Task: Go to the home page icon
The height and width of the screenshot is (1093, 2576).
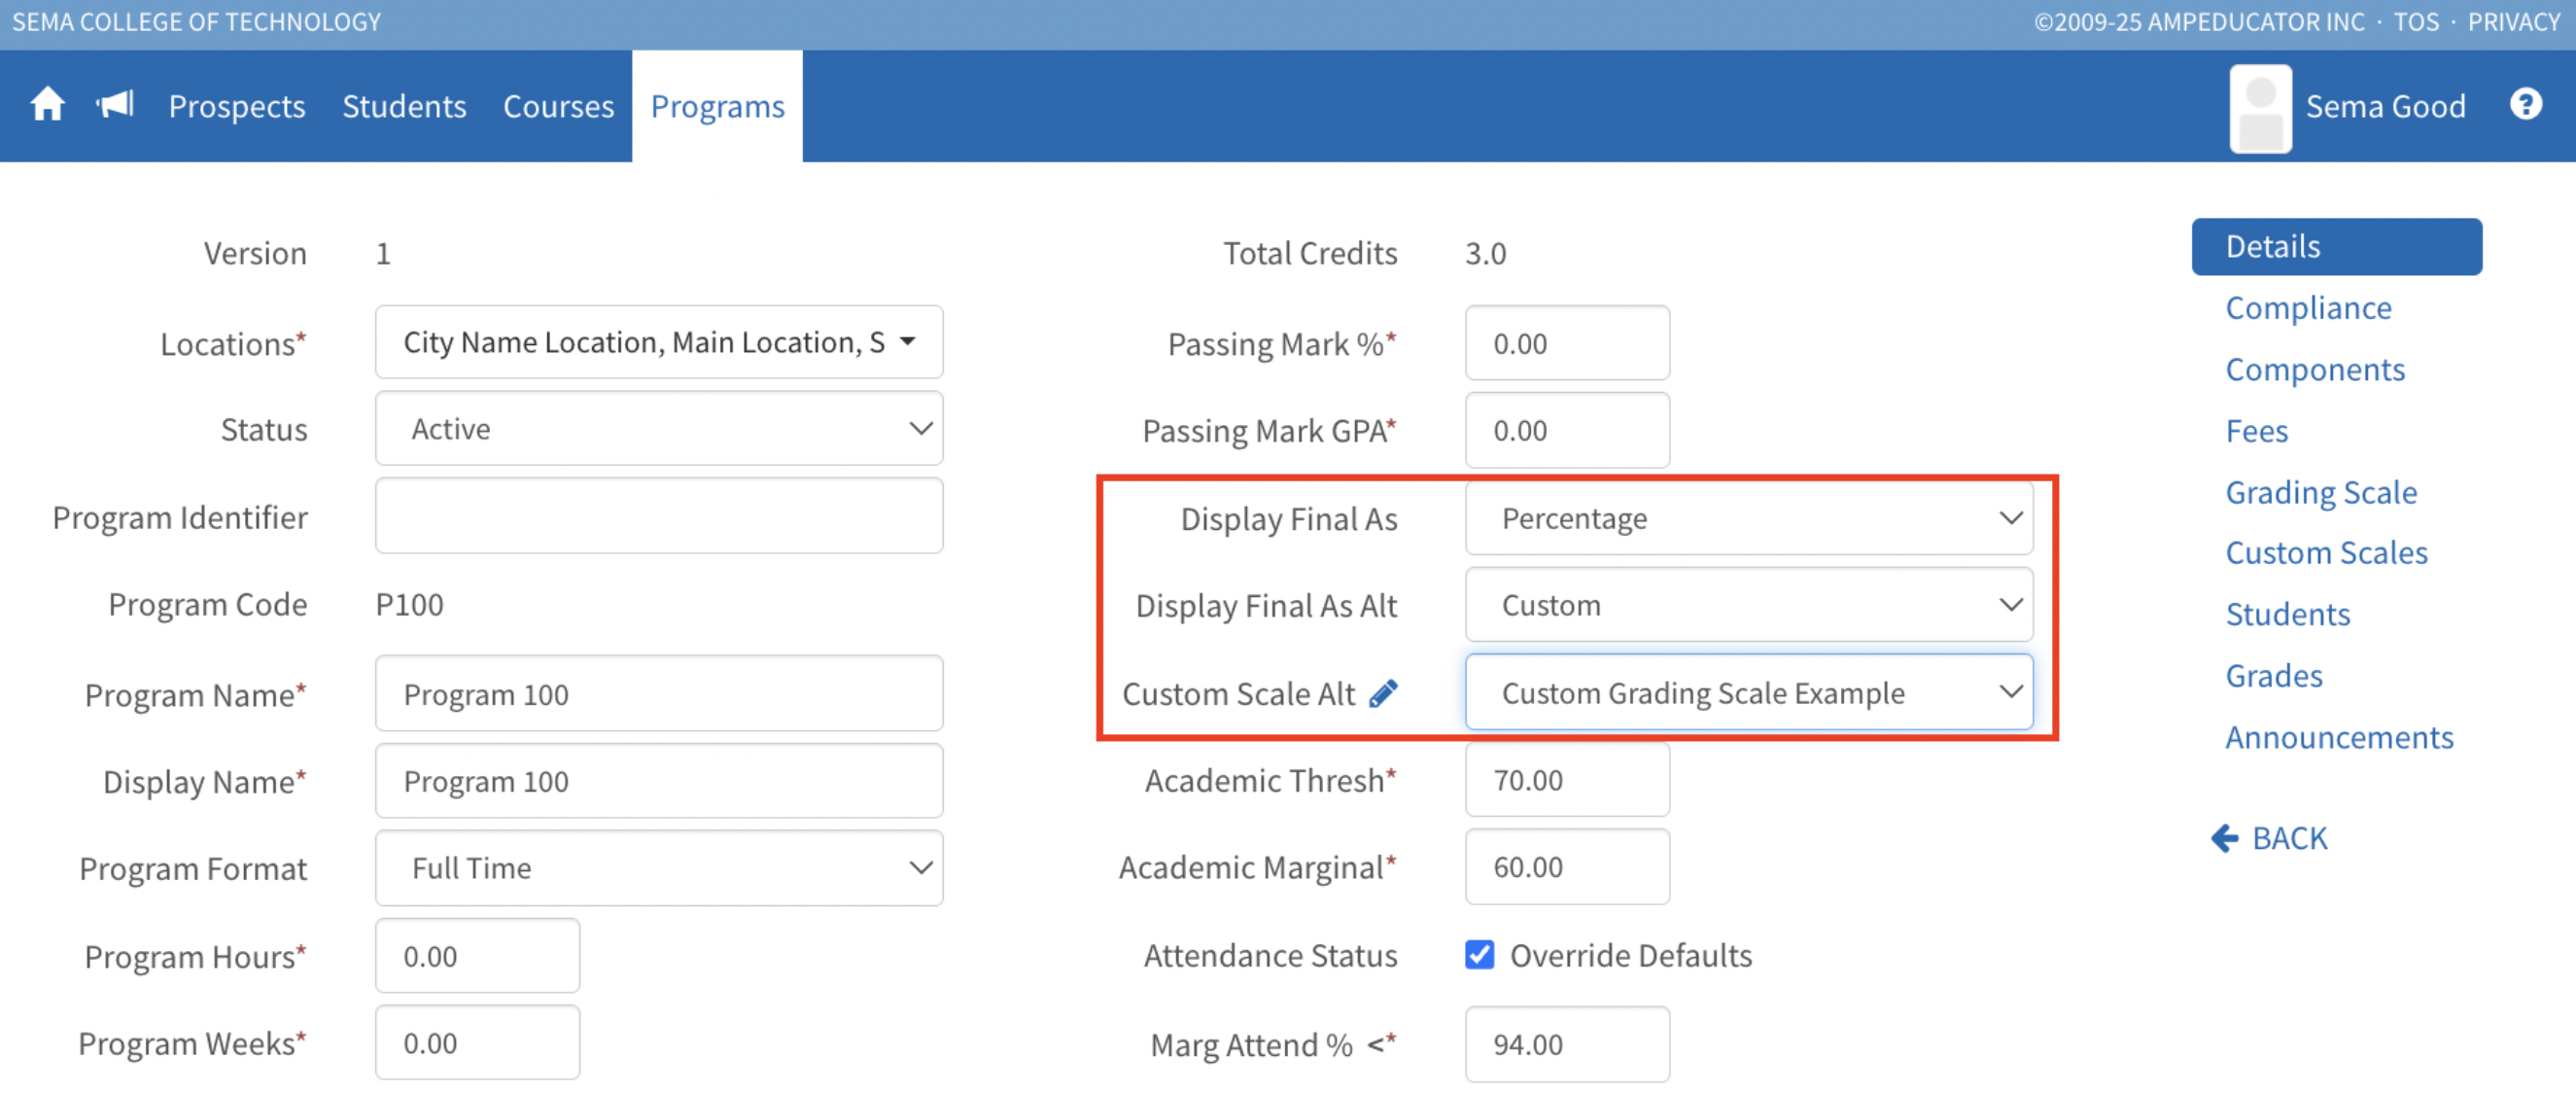Action: pos(47,105)
